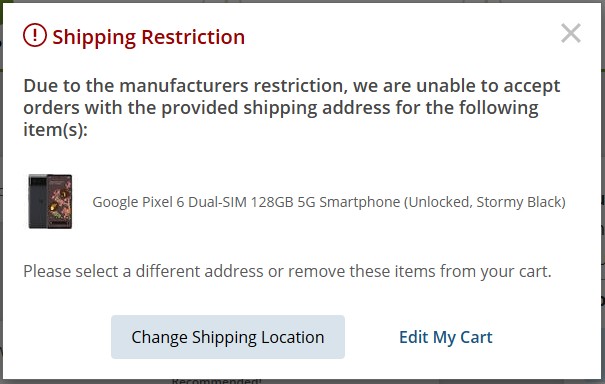Click '(Unlocked, Stormy Black)' in the product title
The image size is (605, 384).
click(485, 202)
